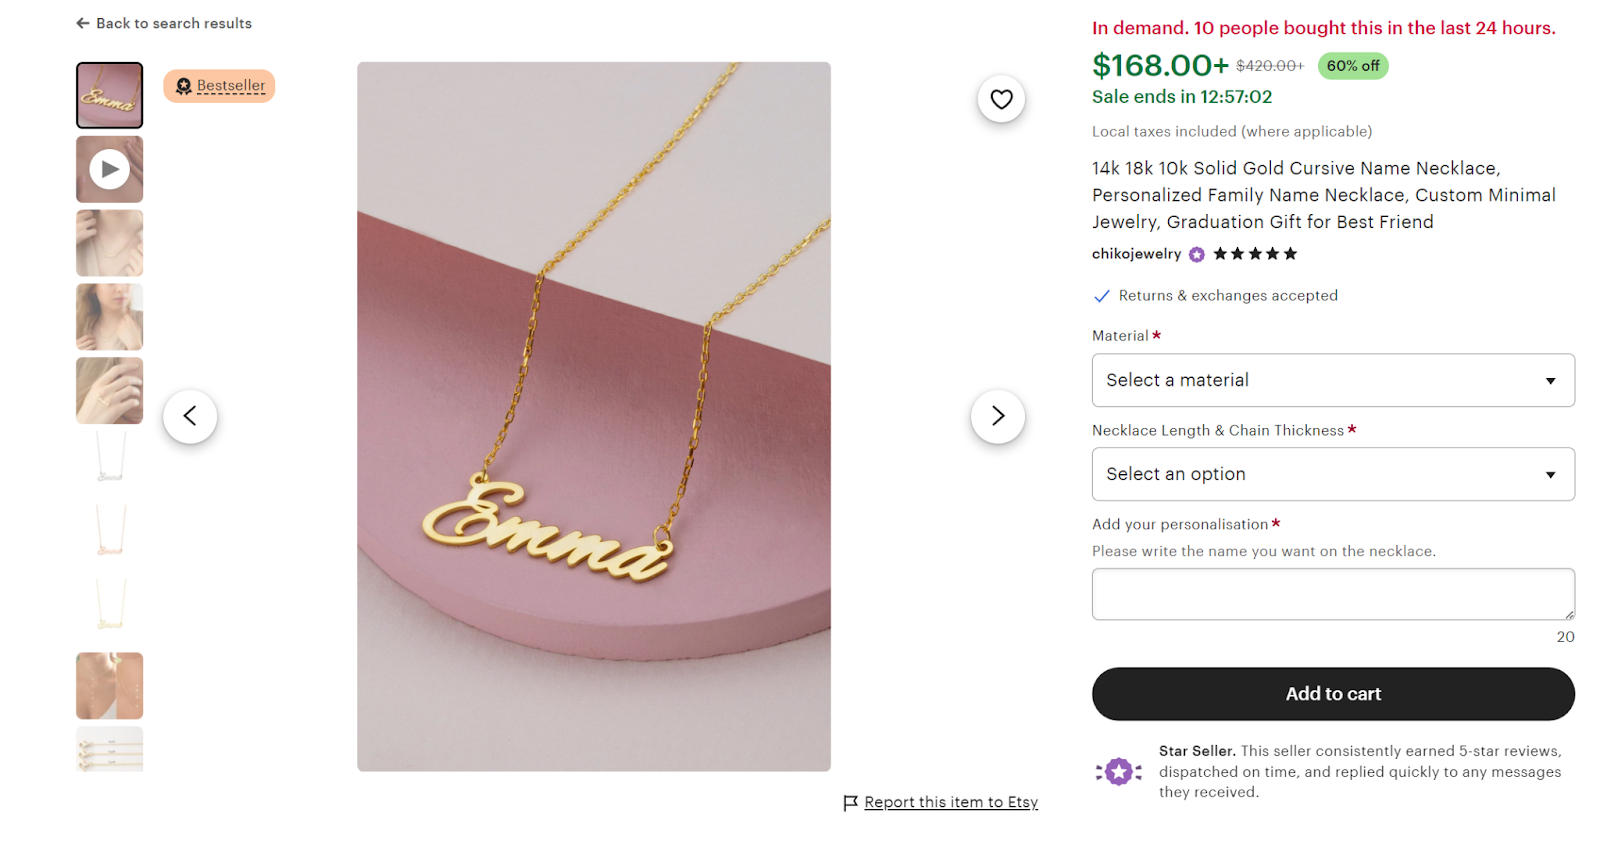The width and height of the screenshot is (1600, 848).
Task: Click the five-star rating stars
Action: (1255, 254)
